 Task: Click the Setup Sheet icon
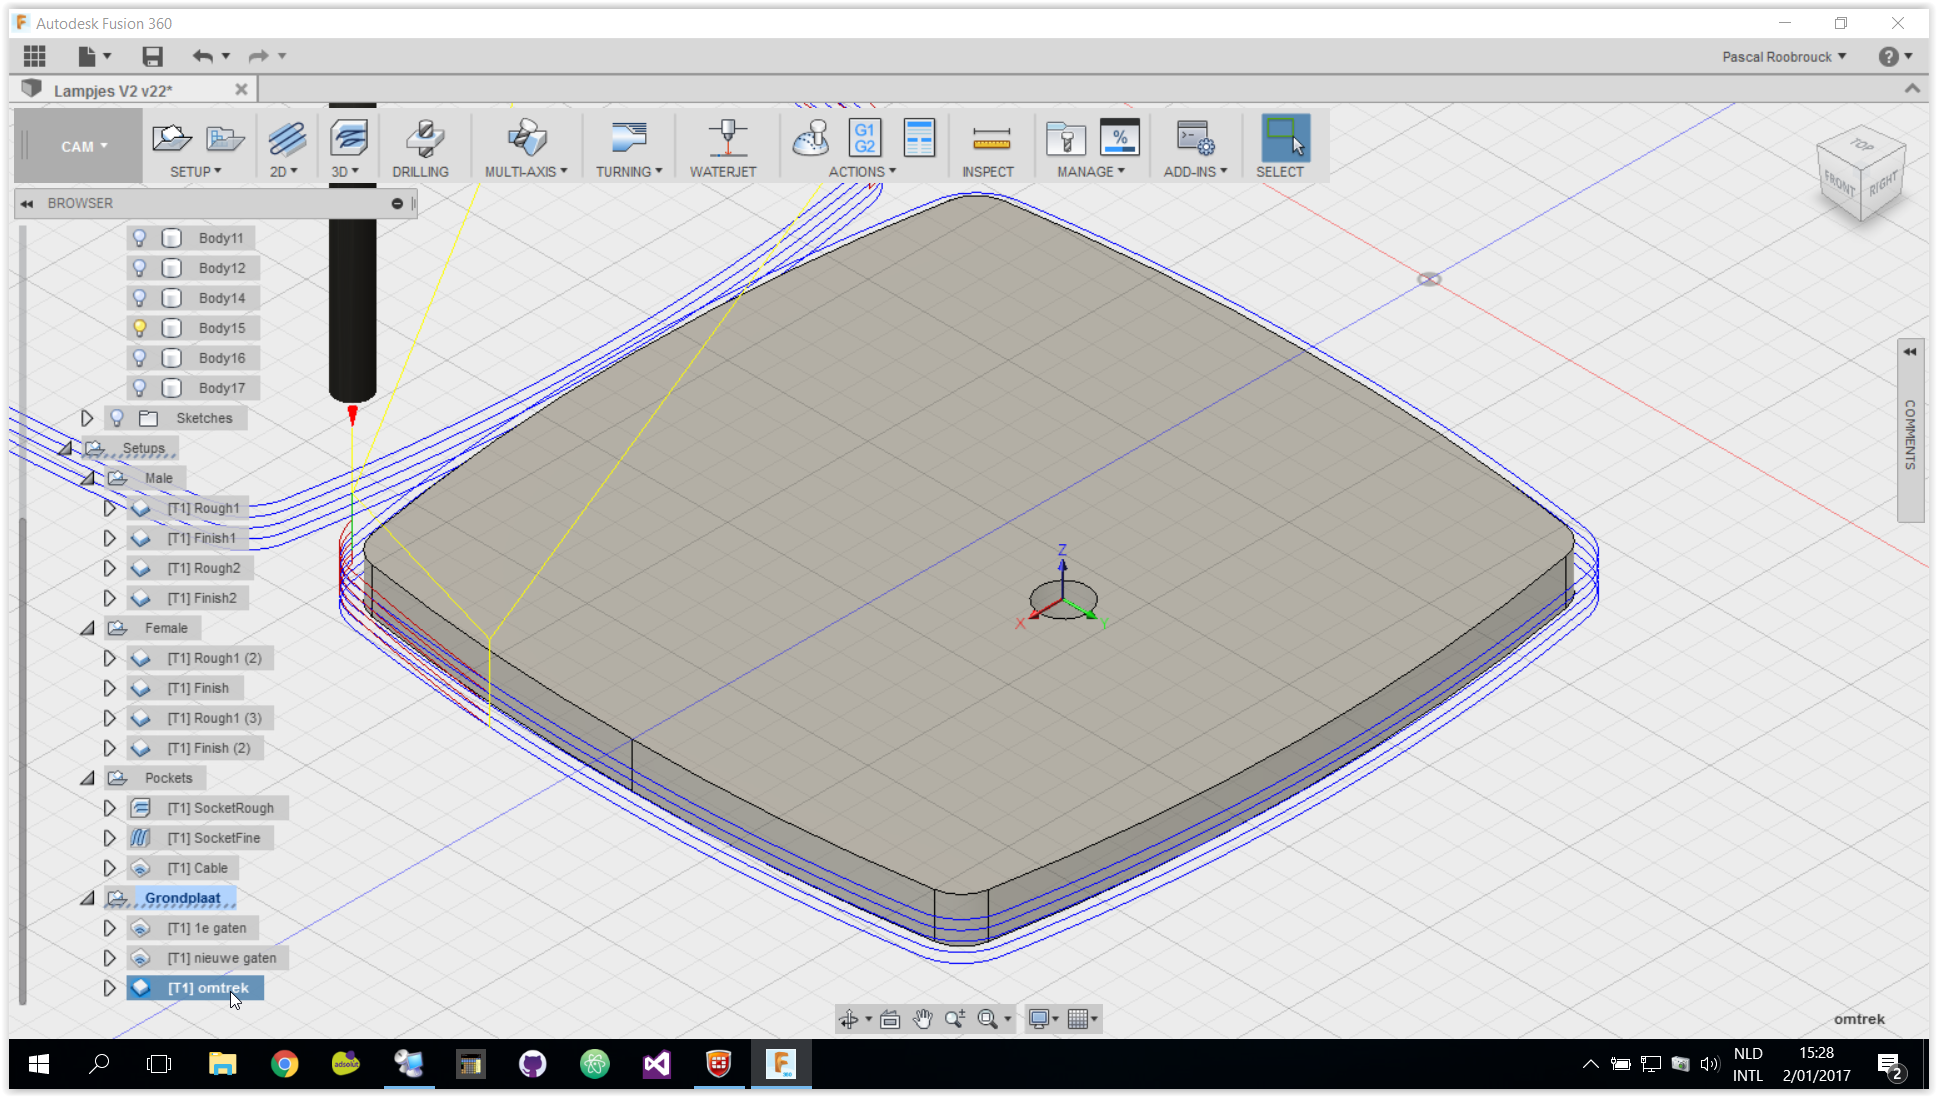coord(919,138)
